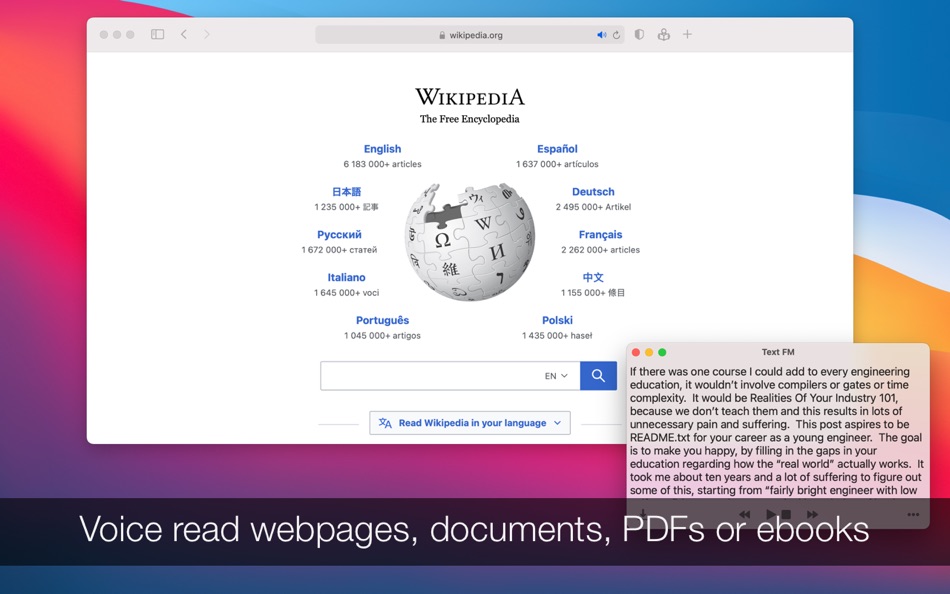
Task: Click "2 262 000+ articles" text
Action: pyautogui.click(x=600, y=250)
